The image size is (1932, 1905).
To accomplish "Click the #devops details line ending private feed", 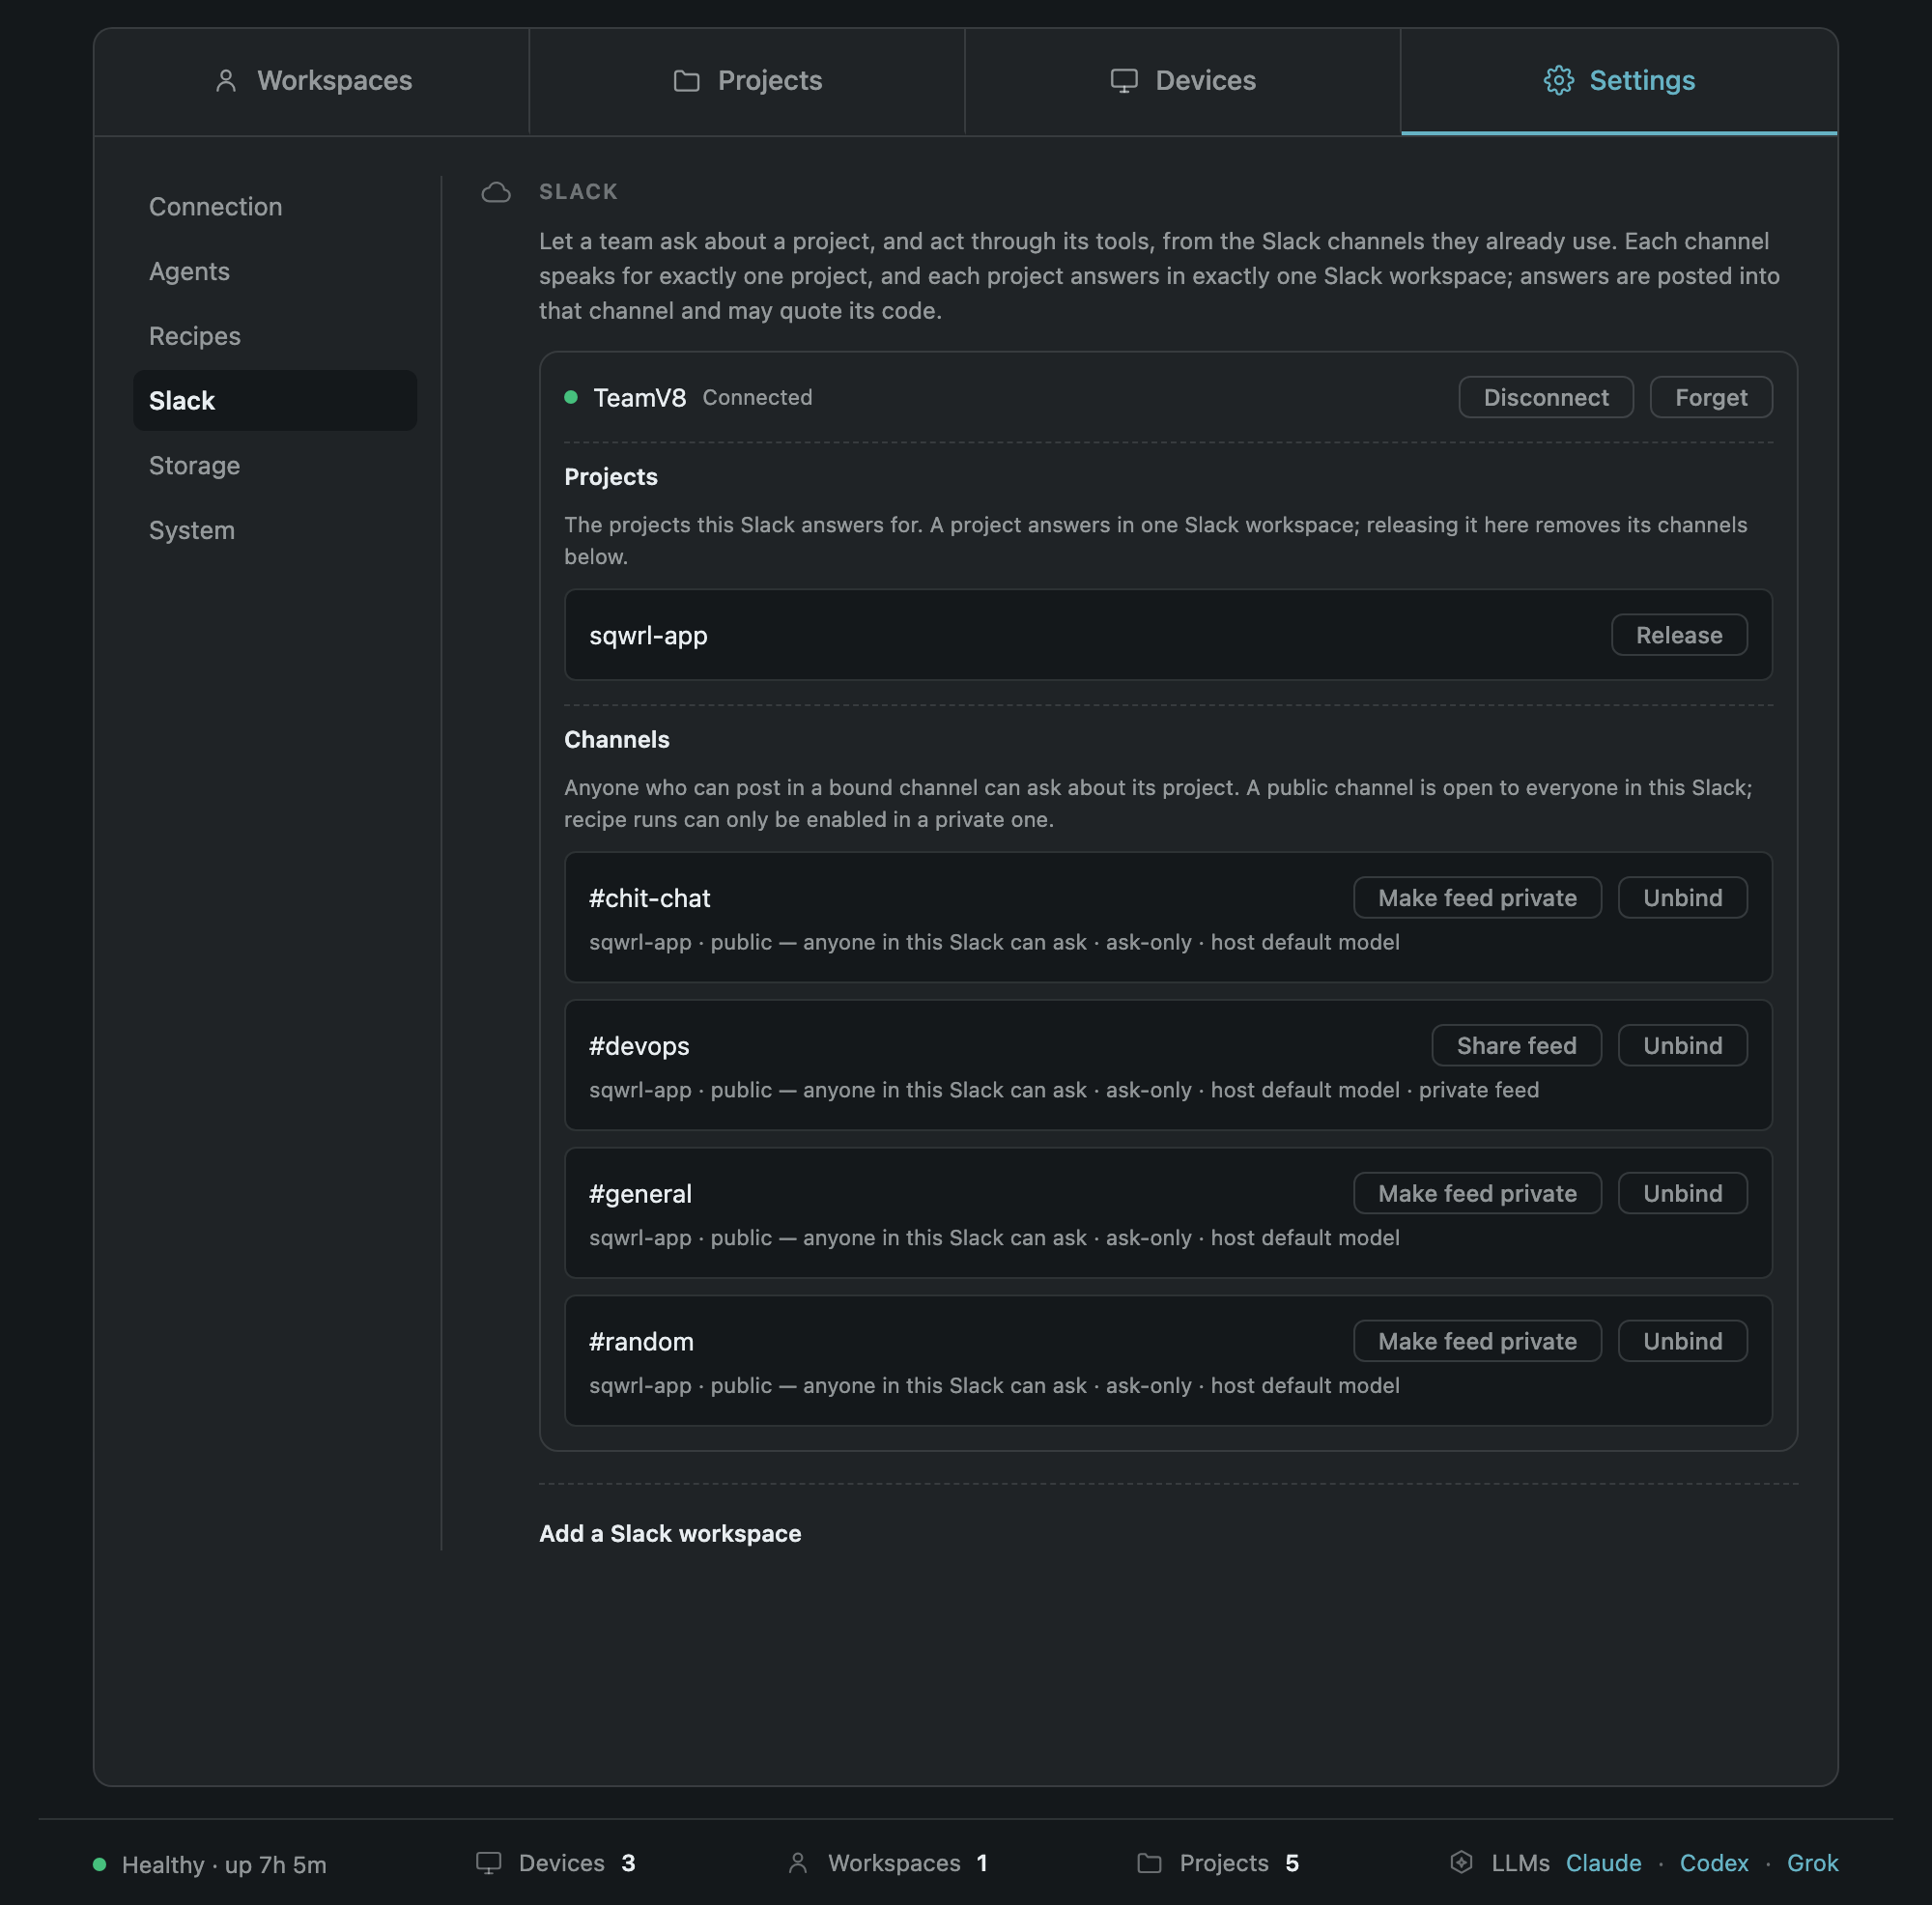I will pos(1064,1090).
